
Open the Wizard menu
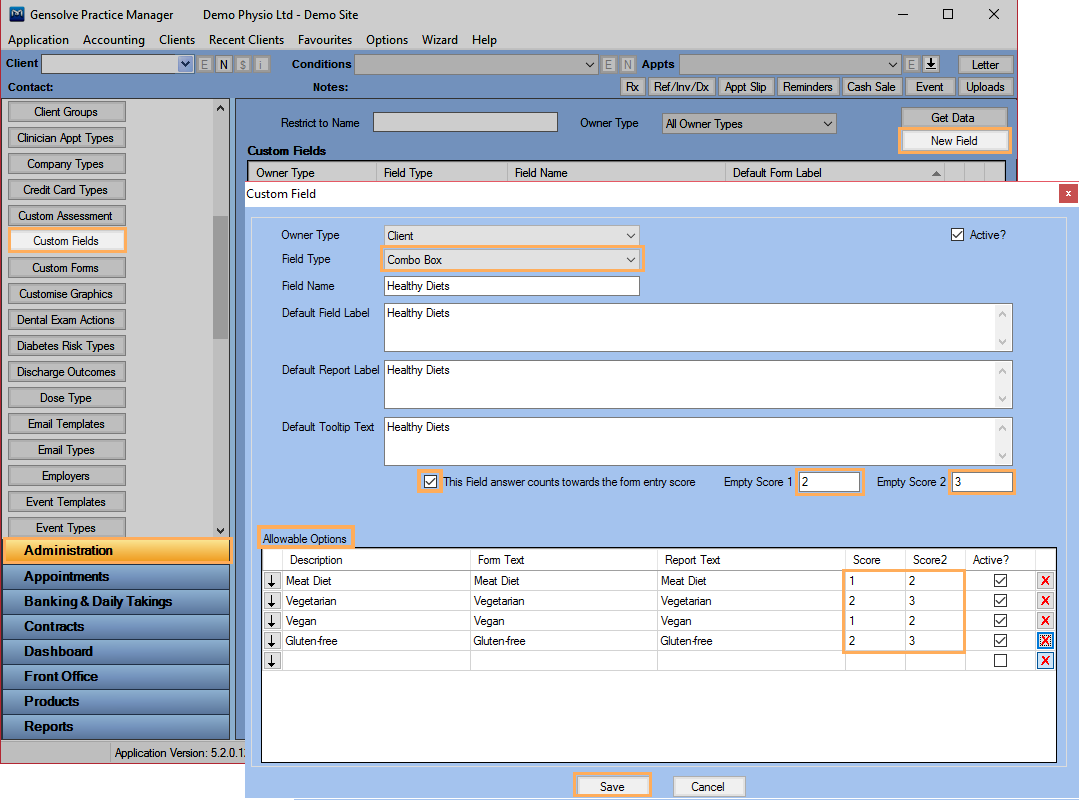440,40
